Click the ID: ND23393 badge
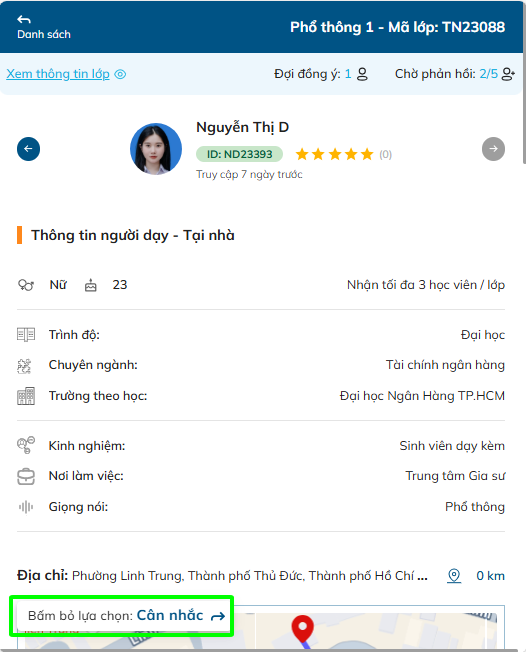Image resolution: width=526 pixels, height=652 pixels. (240, 154)
